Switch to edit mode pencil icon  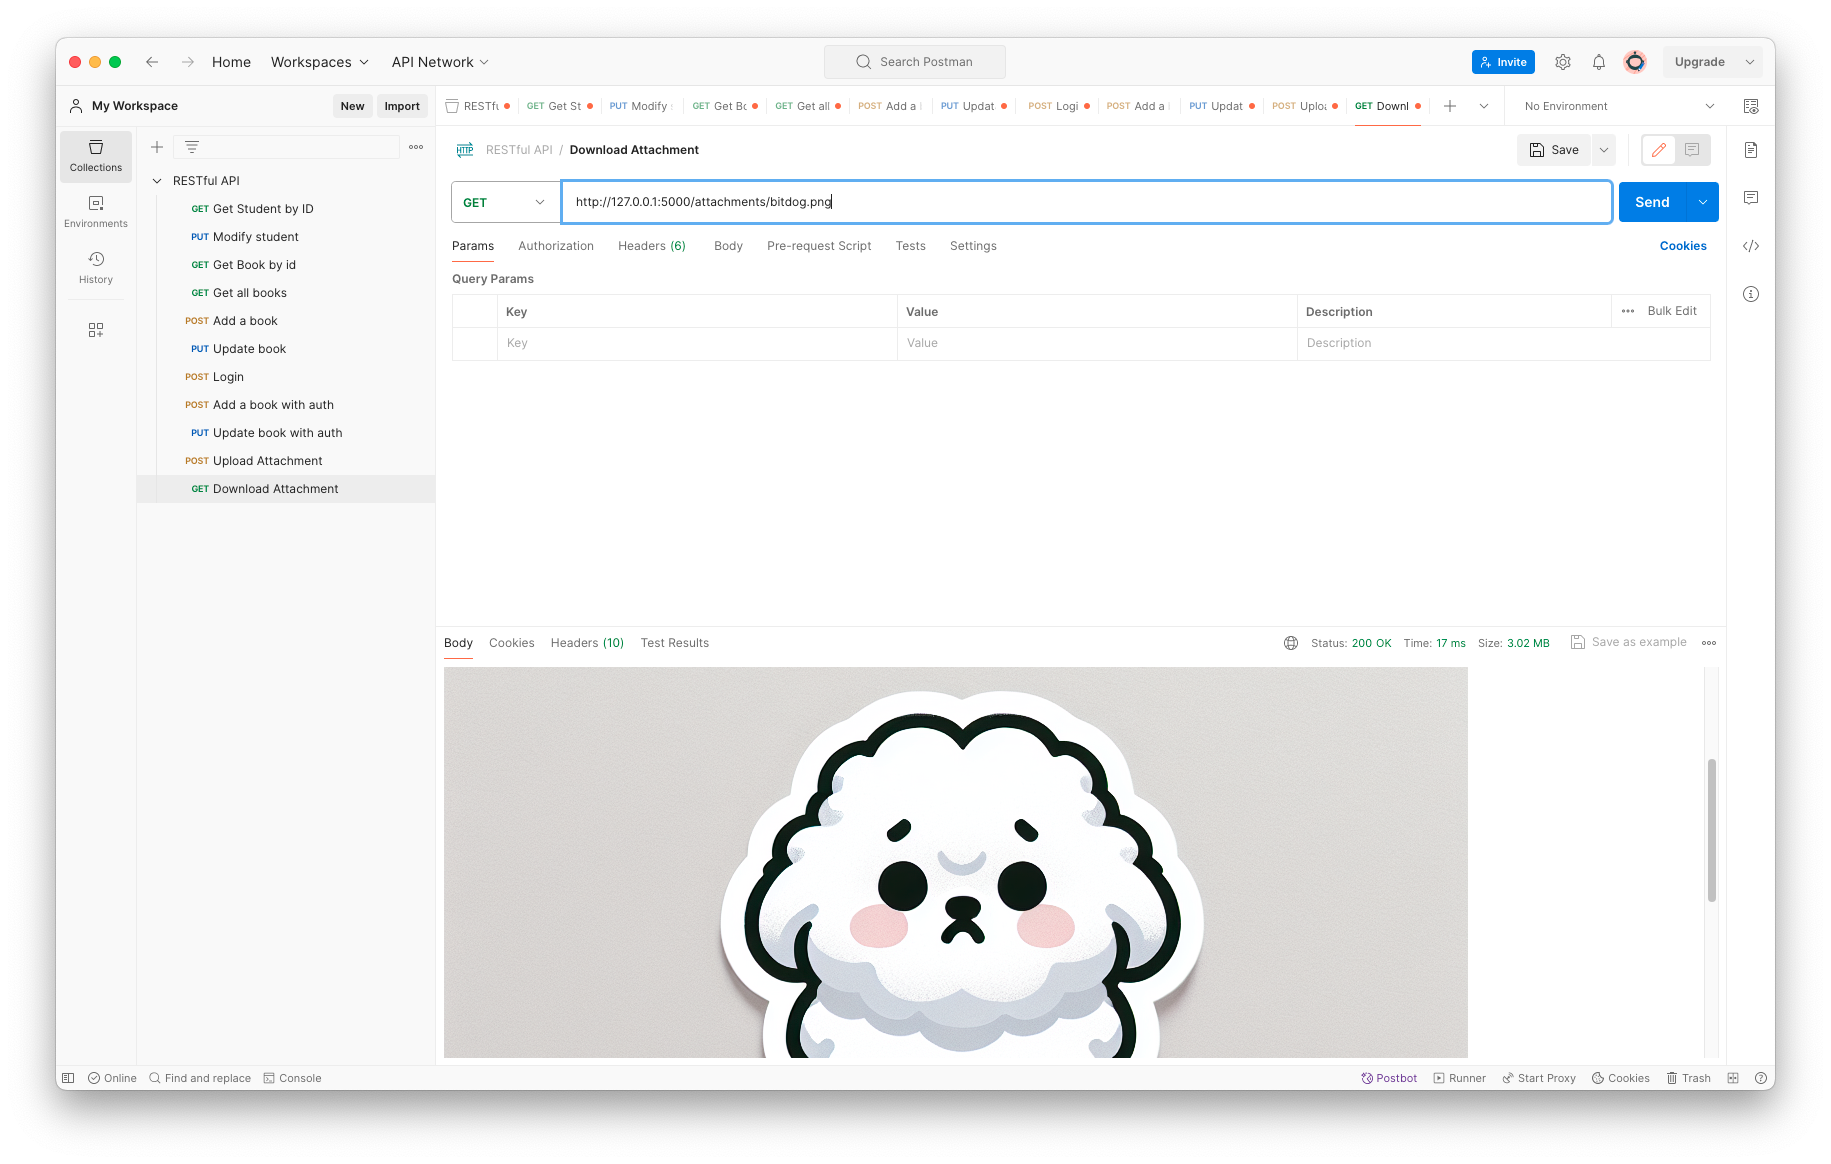click(1659, 150)
